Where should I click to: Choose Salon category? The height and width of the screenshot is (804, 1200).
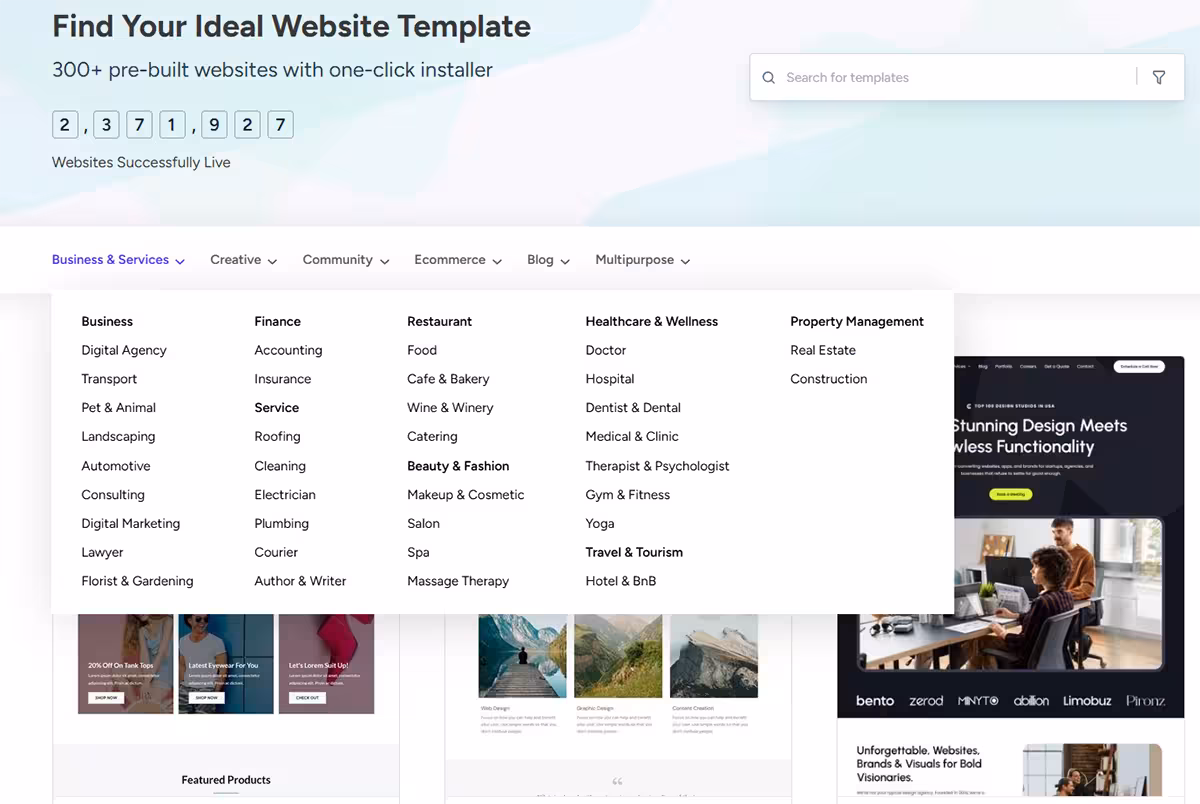pos(423,524)
